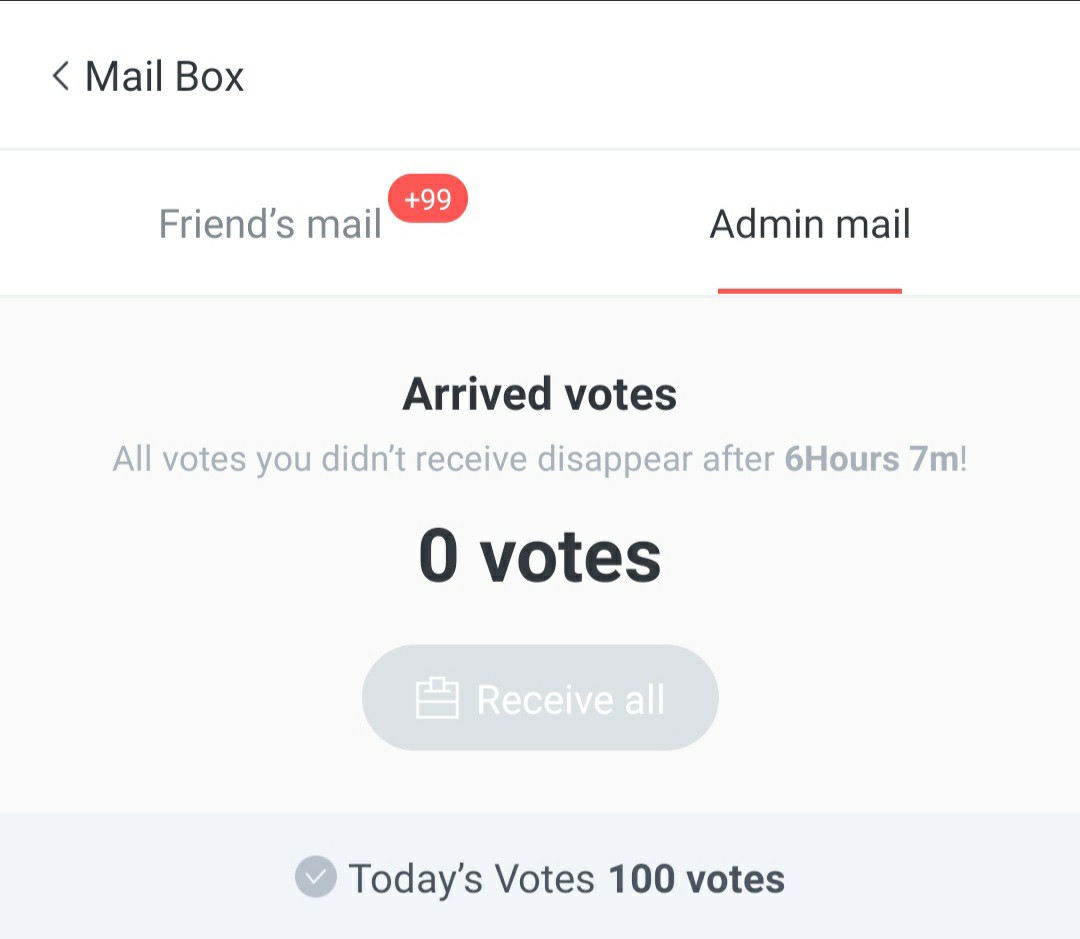The width and height of the screenshot is (1080, 939).
Task: Tap the red +99 notification badge
Action: point(428,199)
